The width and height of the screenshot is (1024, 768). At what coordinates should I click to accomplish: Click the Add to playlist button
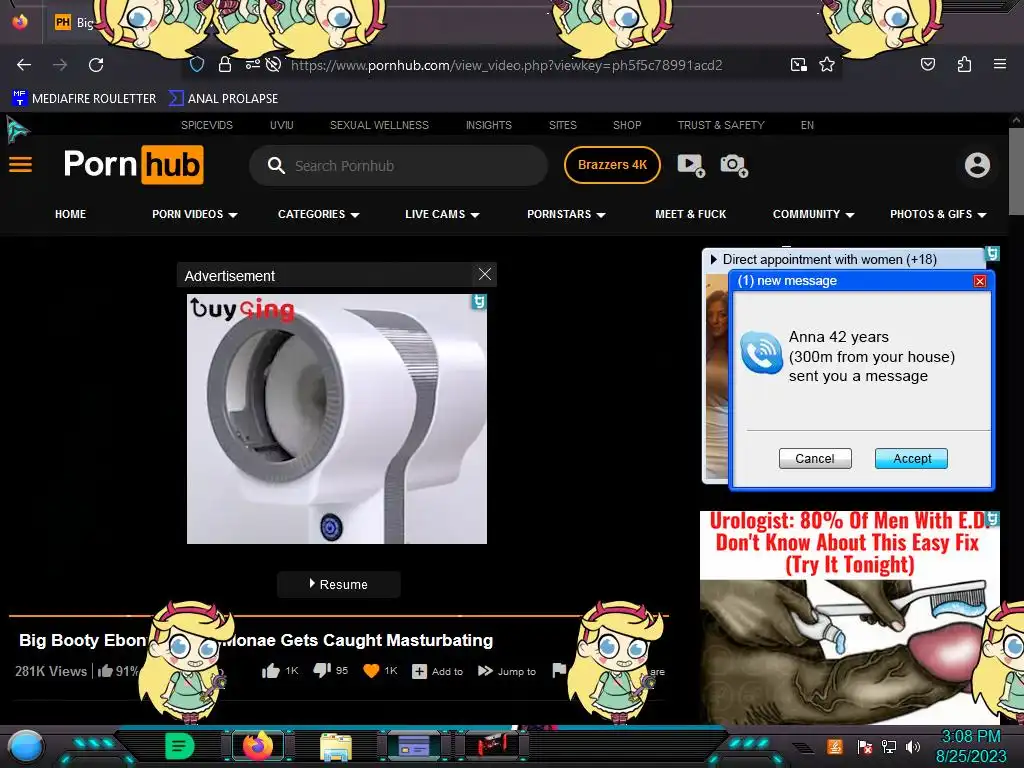pos(438,671)
